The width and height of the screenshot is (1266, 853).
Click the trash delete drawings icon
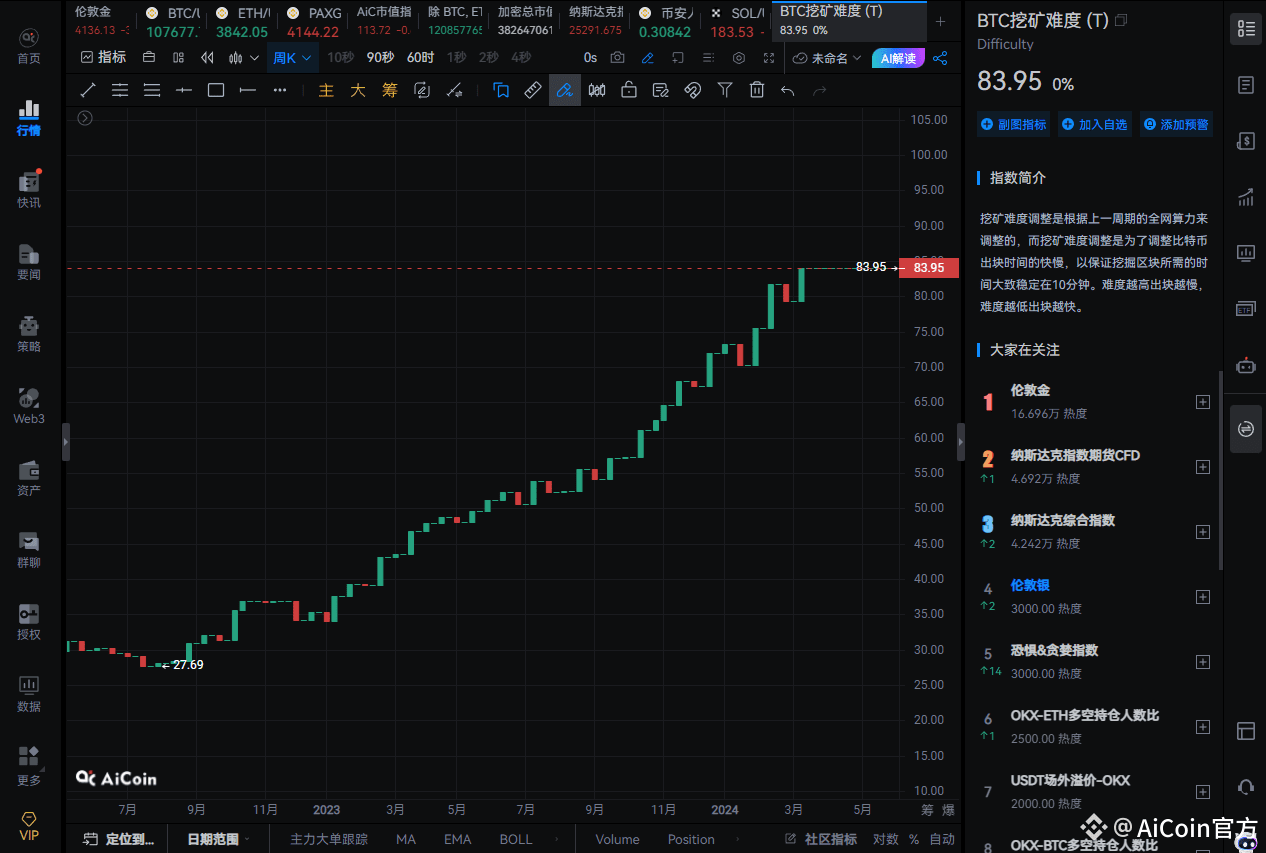pyautogui.click(x=757, y=90)
